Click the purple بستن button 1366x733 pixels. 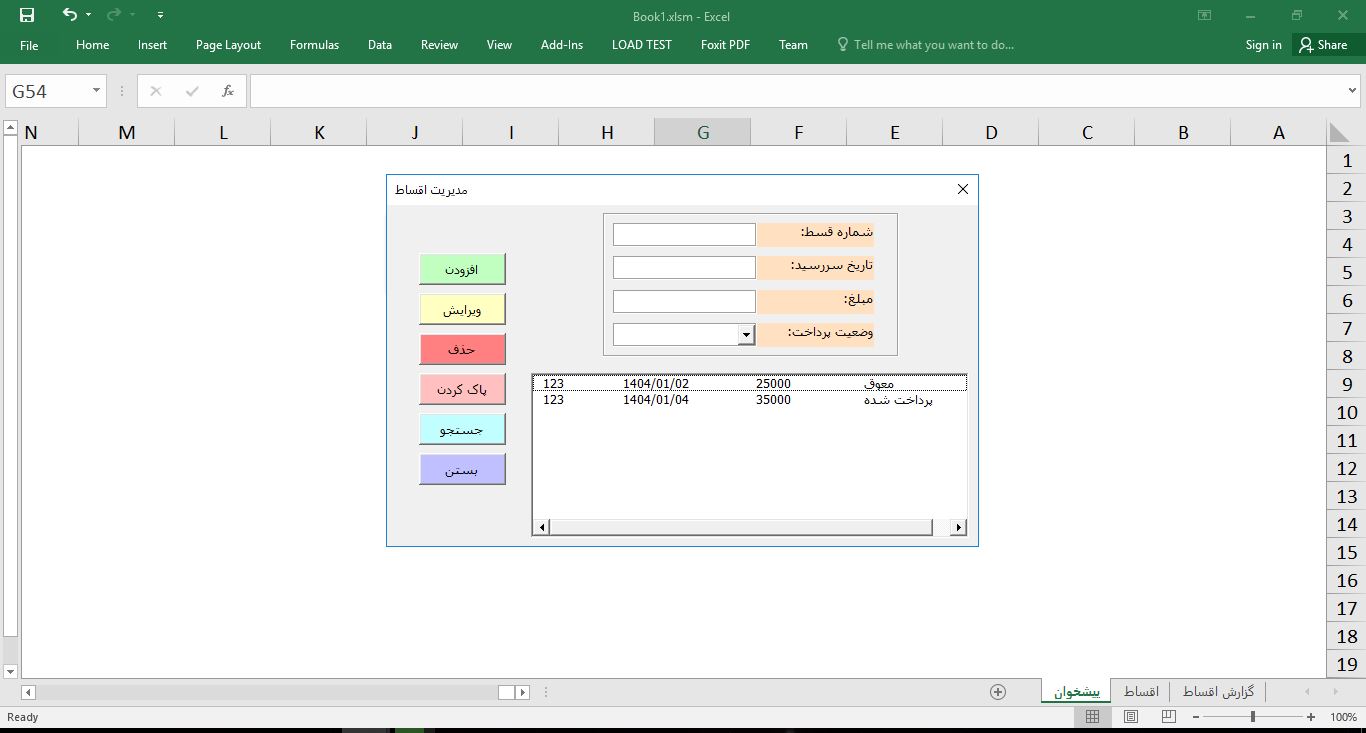[462, 469]
